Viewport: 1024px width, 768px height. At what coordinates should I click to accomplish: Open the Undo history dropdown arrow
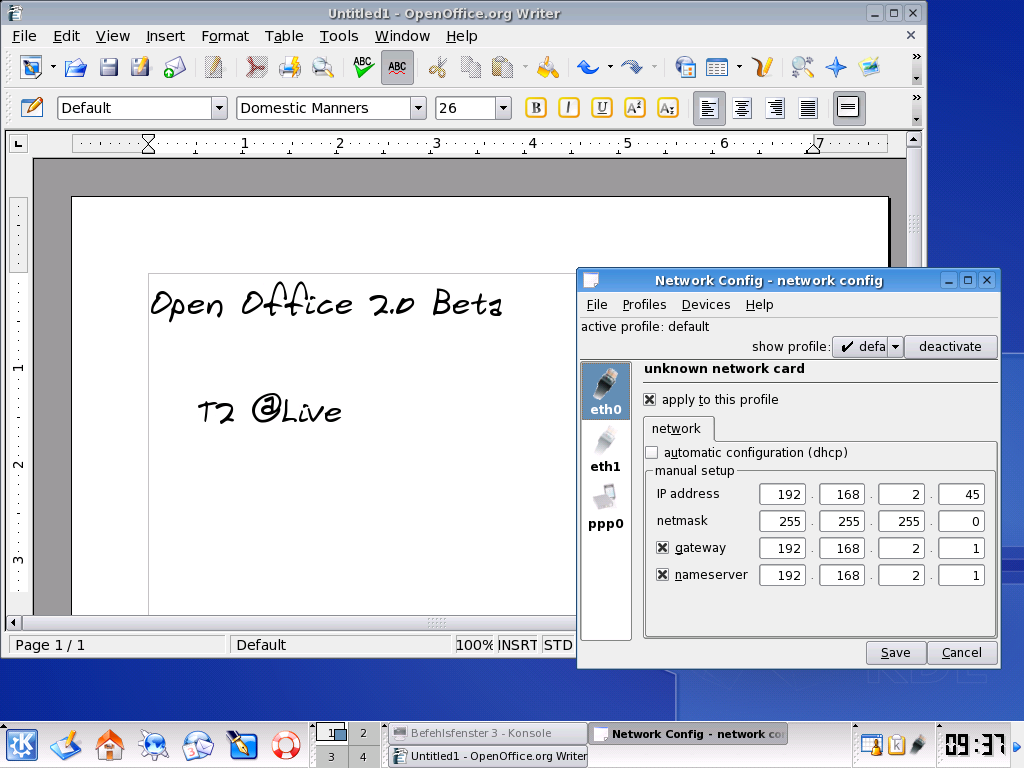(610, 67)
